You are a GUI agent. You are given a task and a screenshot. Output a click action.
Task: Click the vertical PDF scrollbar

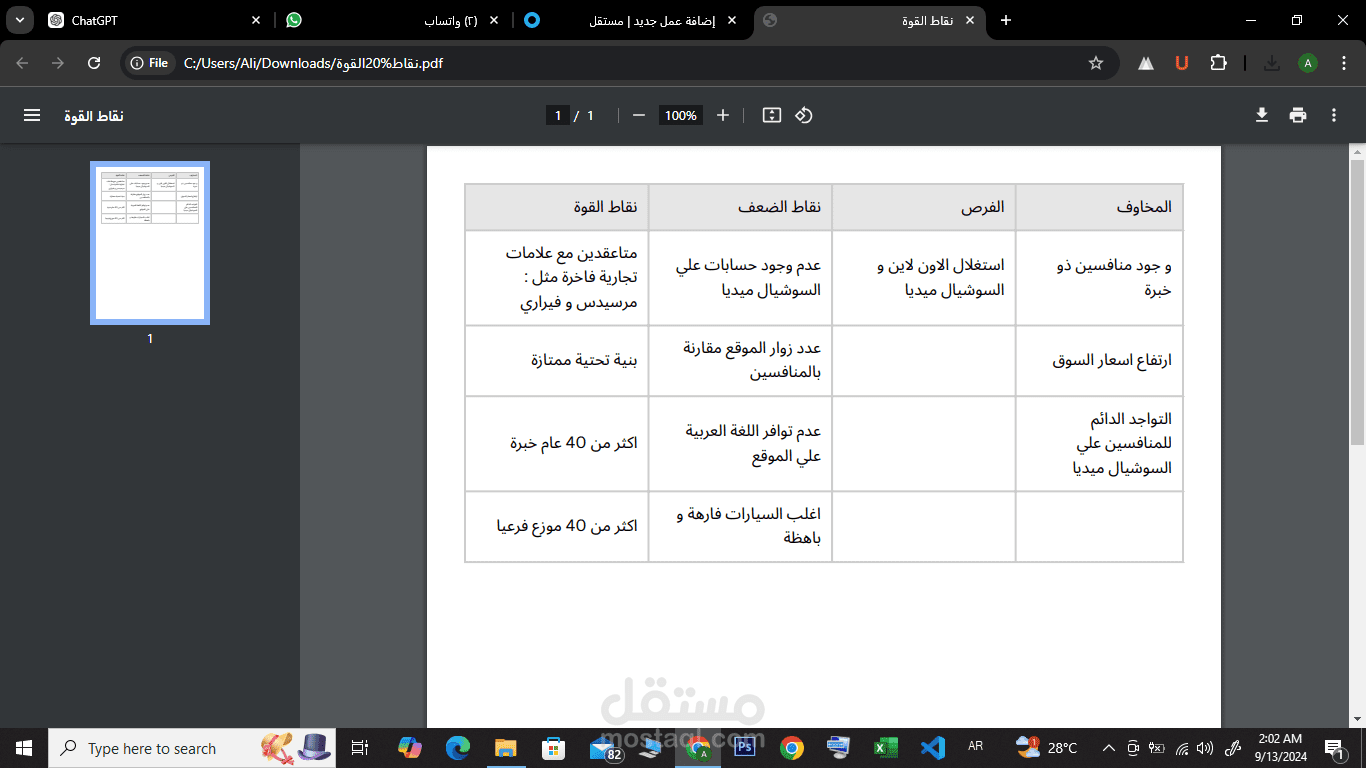1357,300
